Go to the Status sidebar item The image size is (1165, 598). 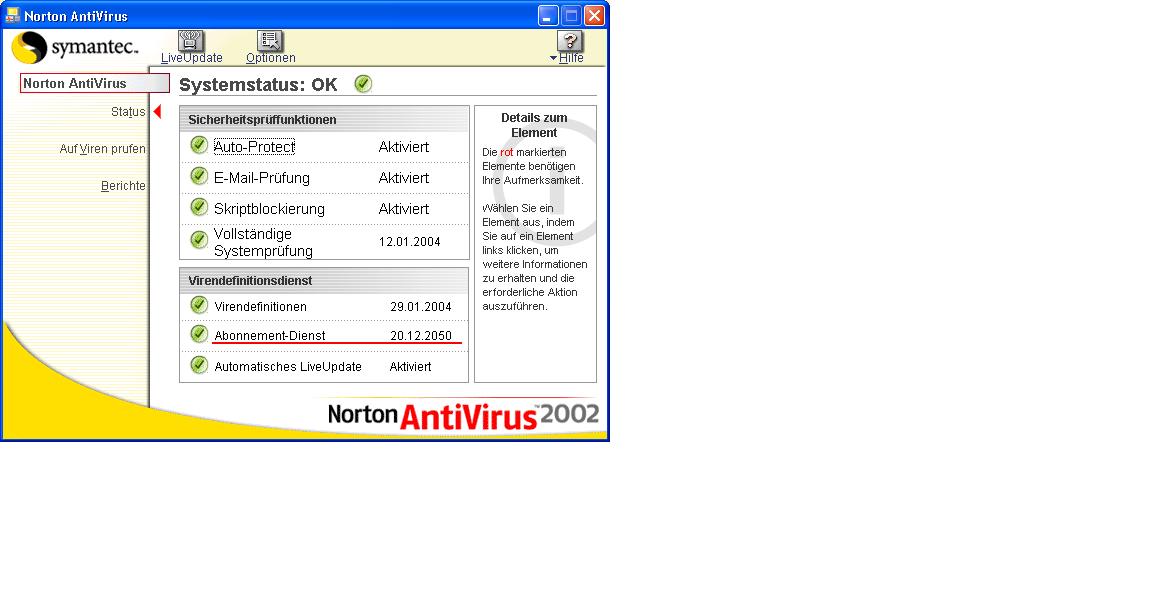click(128, 111)
